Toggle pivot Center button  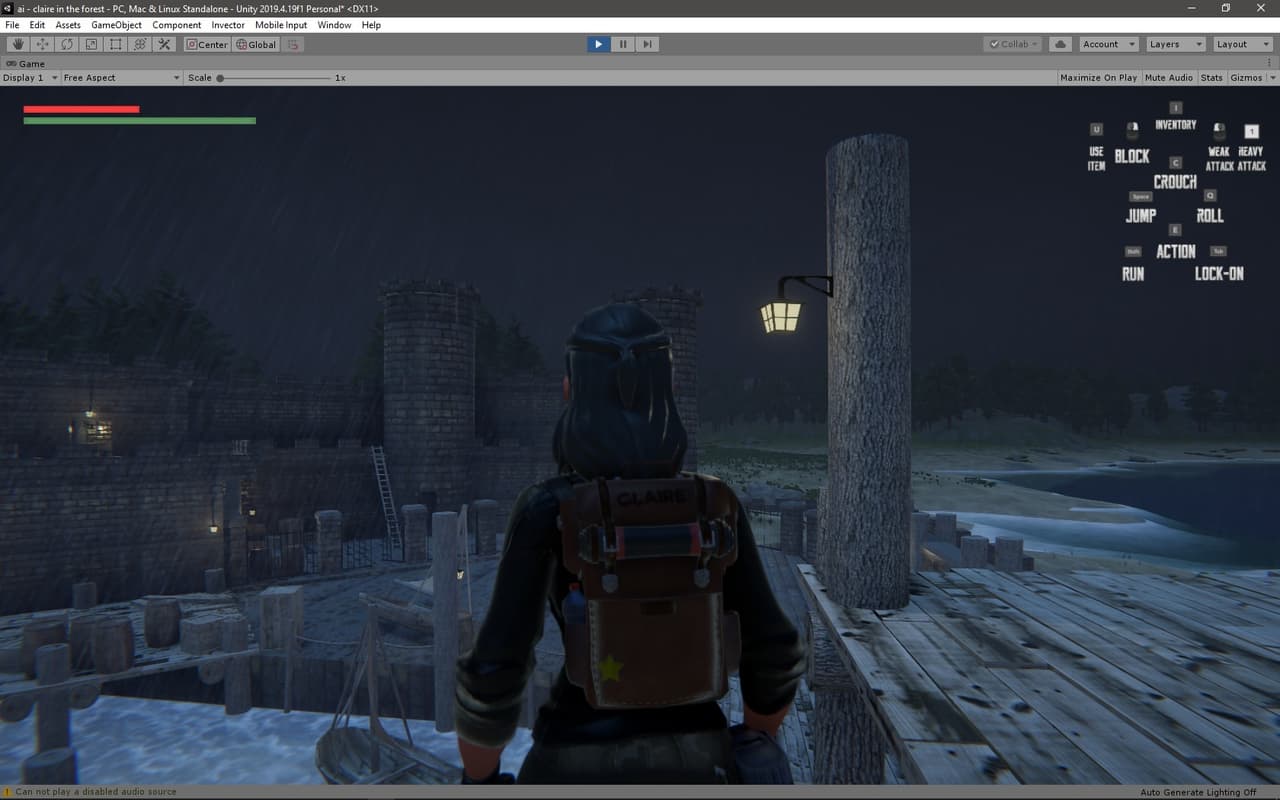click(207, 44)
